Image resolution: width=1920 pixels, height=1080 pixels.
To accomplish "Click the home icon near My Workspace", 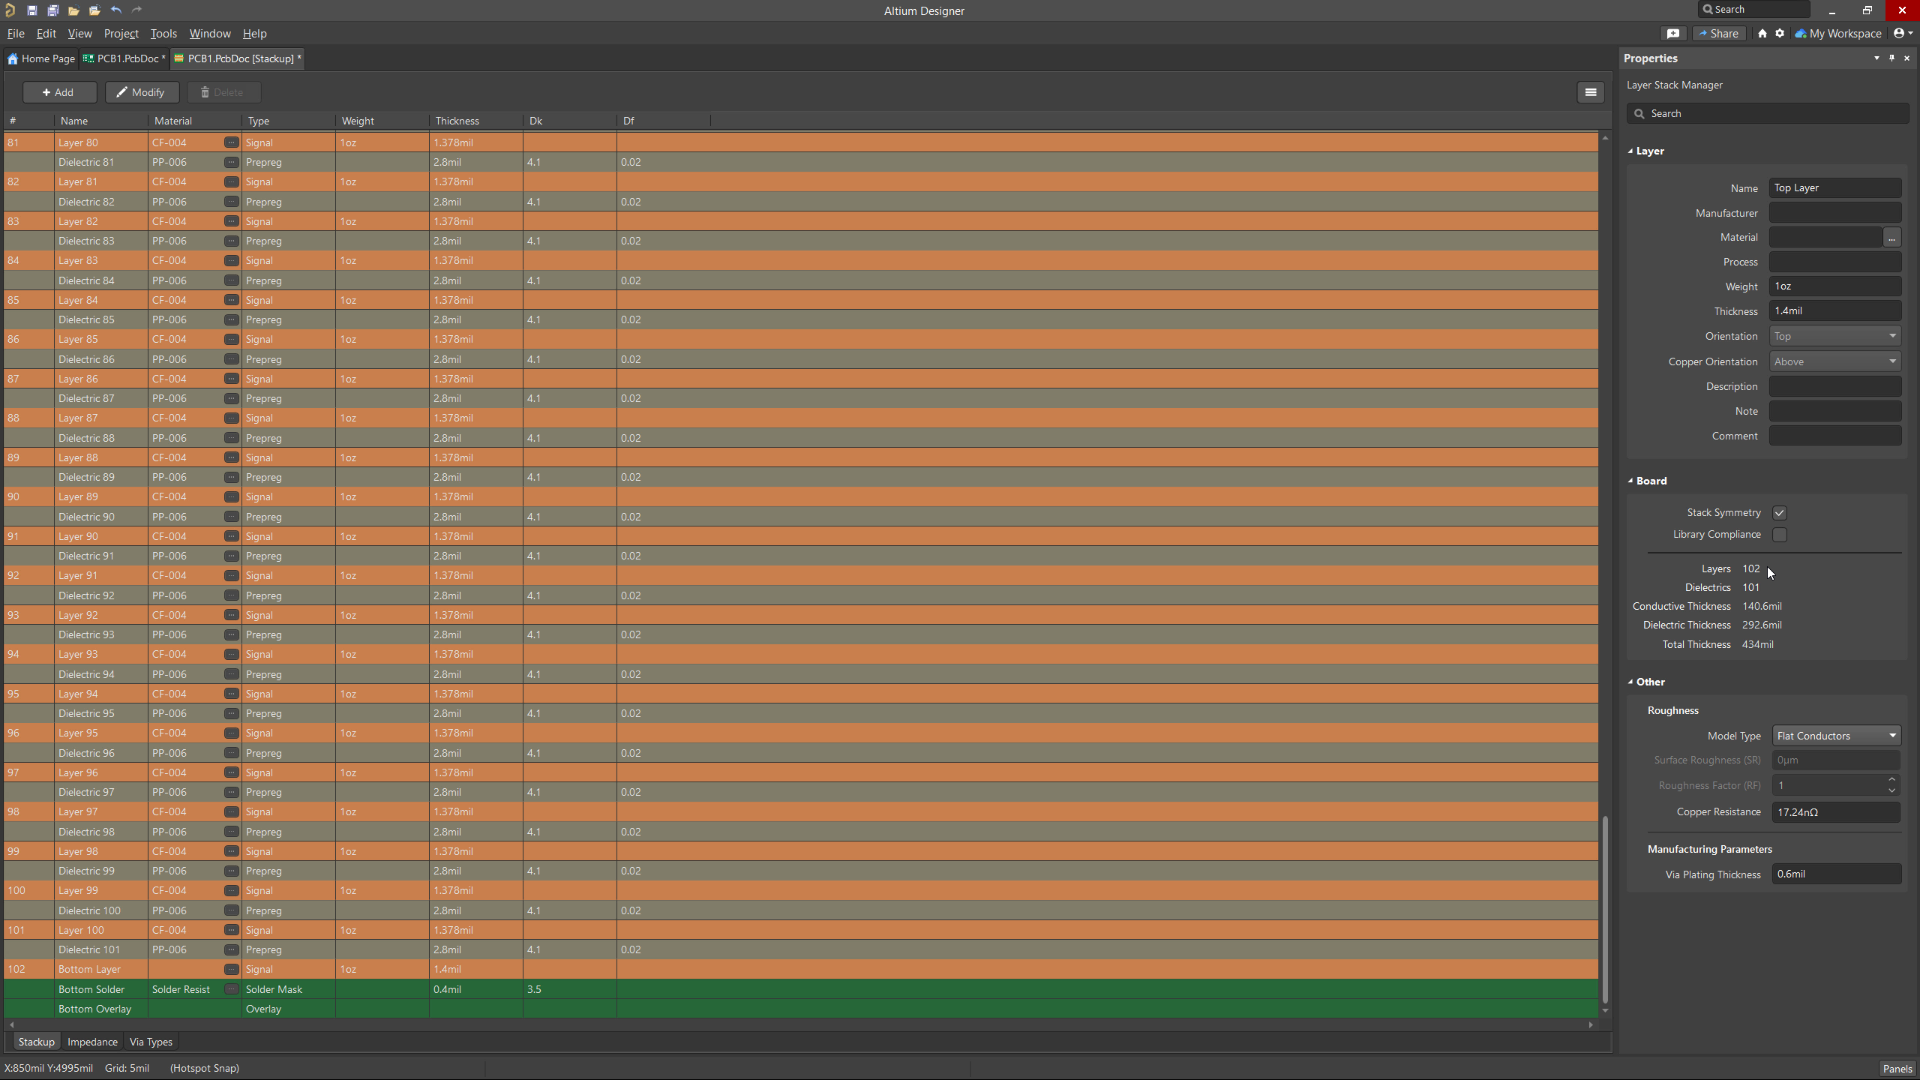I will click(x=1763, y=33).
